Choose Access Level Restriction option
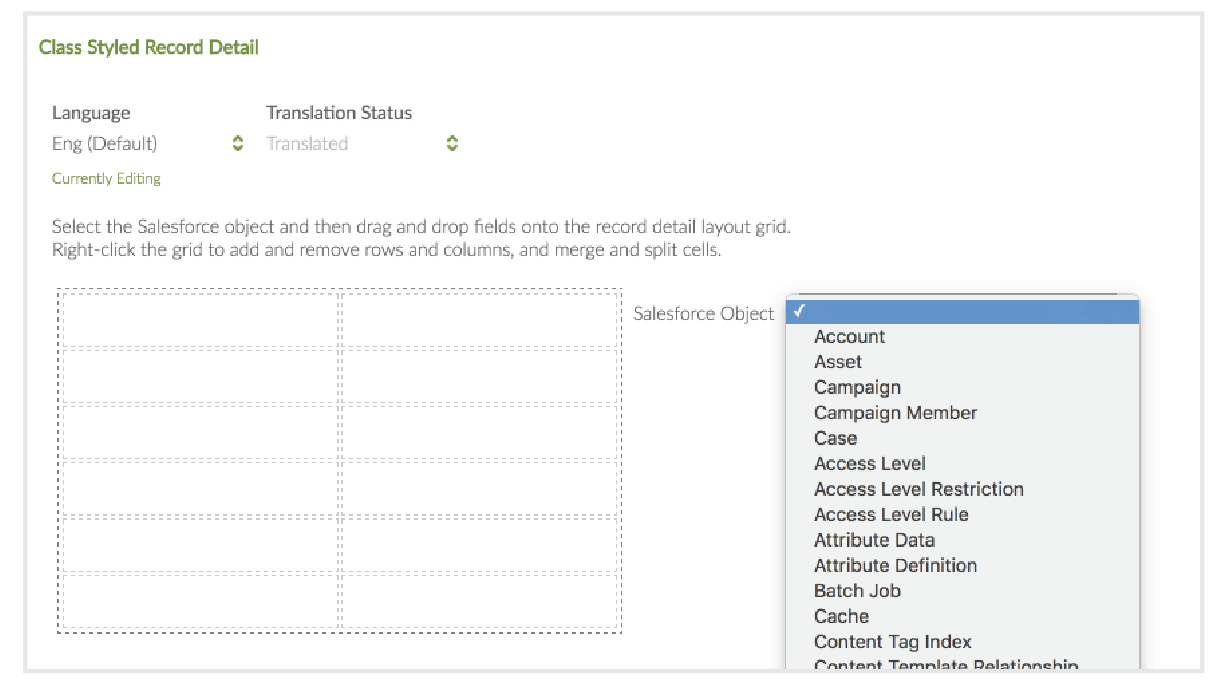The image size is (1228, 688). 918,489
